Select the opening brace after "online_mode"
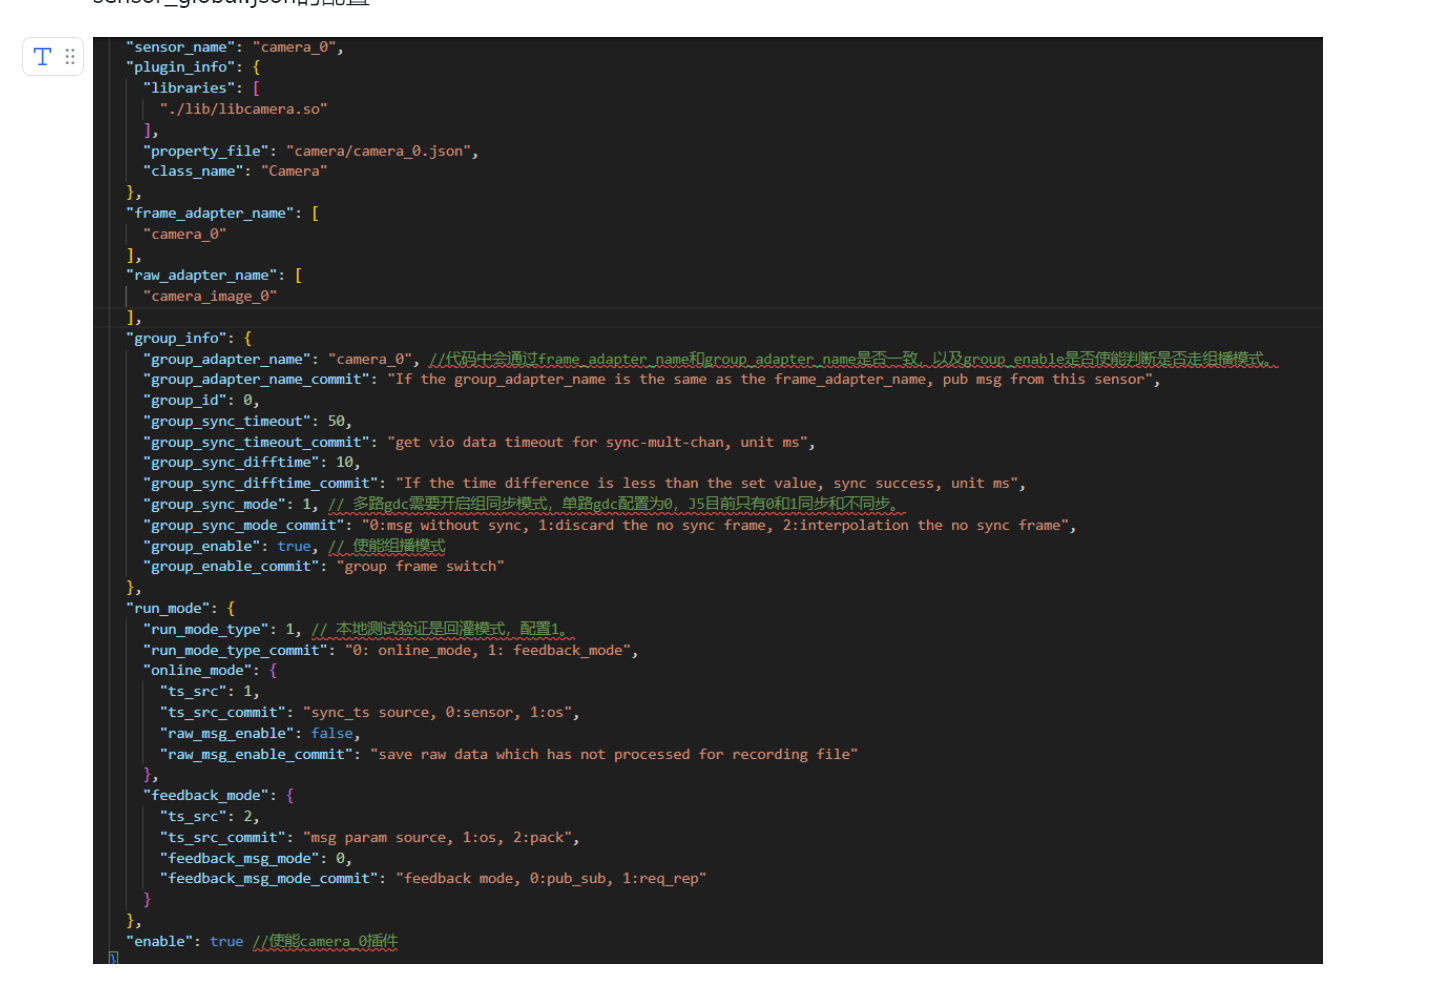Viewport: 1445px width, 988px height. pos(273,670)
